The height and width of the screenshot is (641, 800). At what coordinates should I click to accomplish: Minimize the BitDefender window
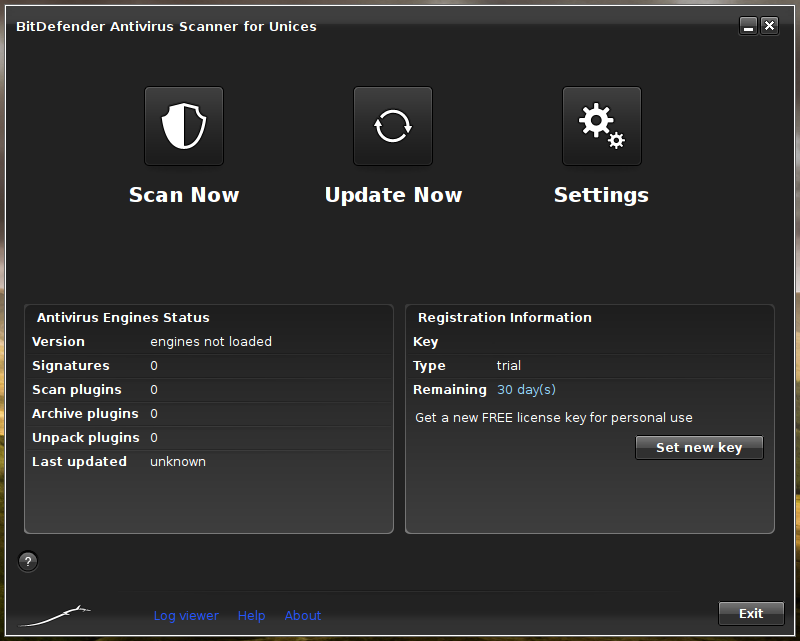point(748,26)
